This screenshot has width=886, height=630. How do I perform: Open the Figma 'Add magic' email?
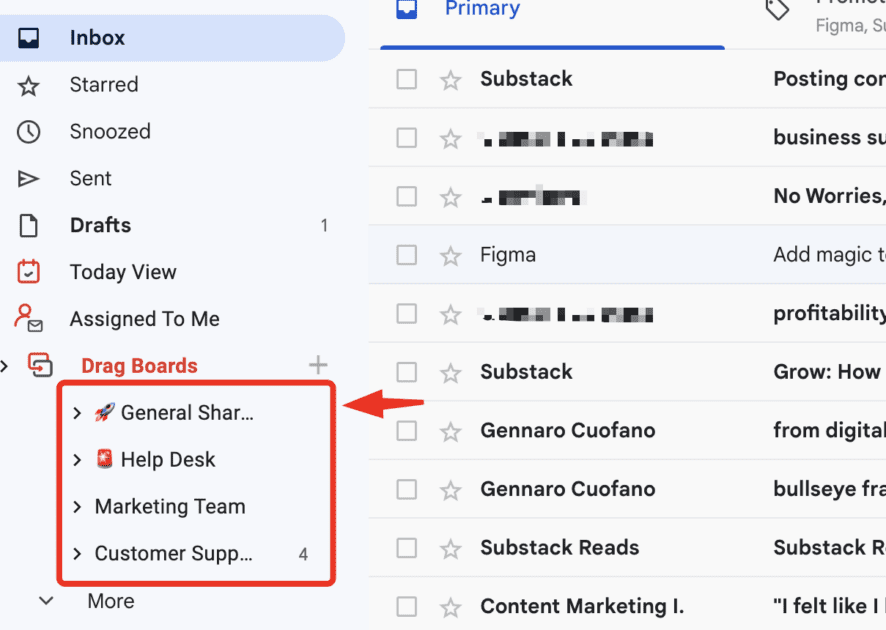627,255
